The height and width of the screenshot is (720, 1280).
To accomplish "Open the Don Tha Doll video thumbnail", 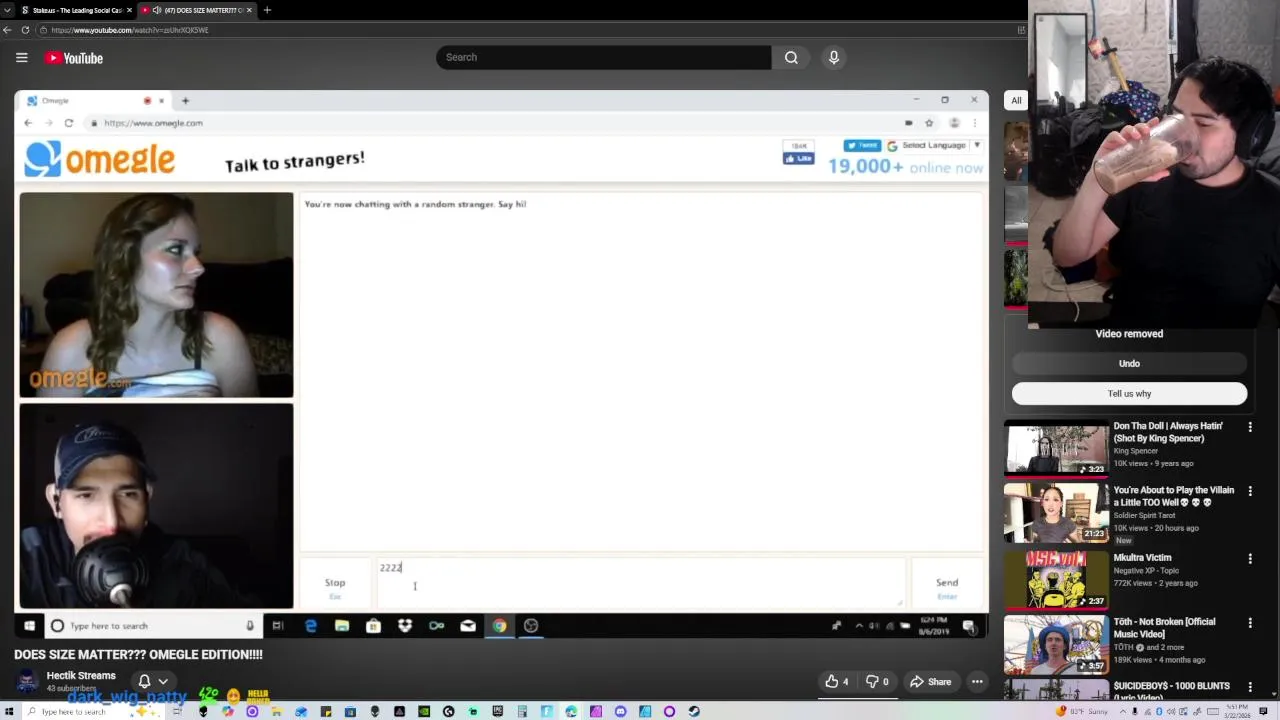I will pyautogui.click(x=1056, y=448).
